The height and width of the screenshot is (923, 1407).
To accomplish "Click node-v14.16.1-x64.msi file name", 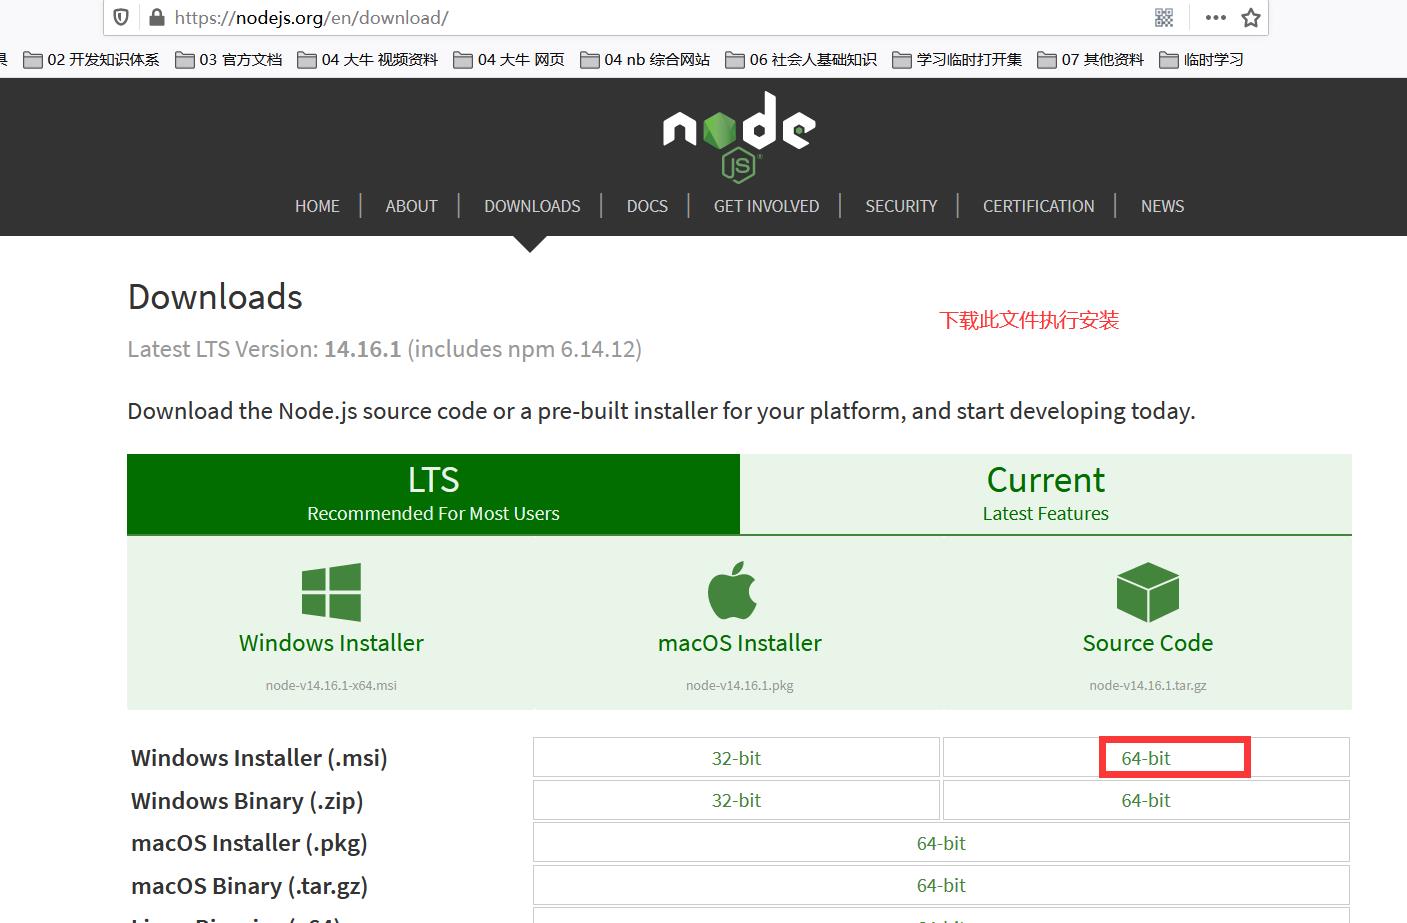I will coord(331,685).
